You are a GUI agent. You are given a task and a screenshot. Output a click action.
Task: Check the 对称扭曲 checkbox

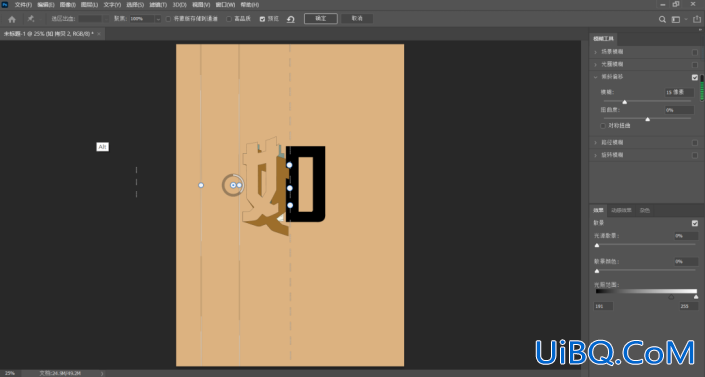click(x=603, y=126)
